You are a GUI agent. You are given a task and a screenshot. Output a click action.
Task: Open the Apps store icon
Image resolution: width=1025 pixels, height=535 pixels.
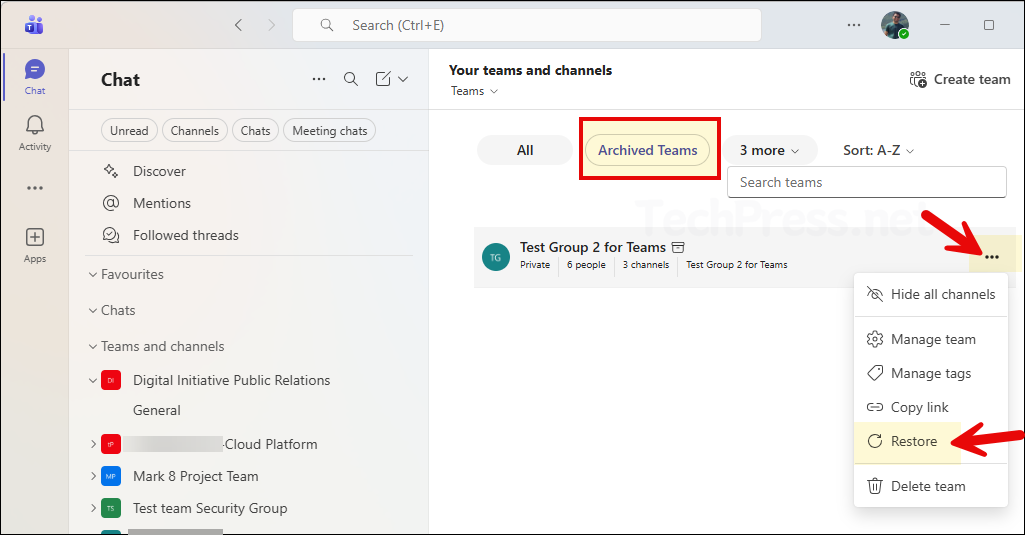click(x=35, y=245)
